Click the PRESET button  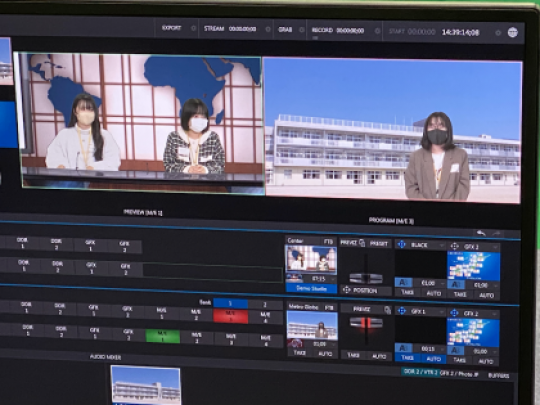point(378,243)
